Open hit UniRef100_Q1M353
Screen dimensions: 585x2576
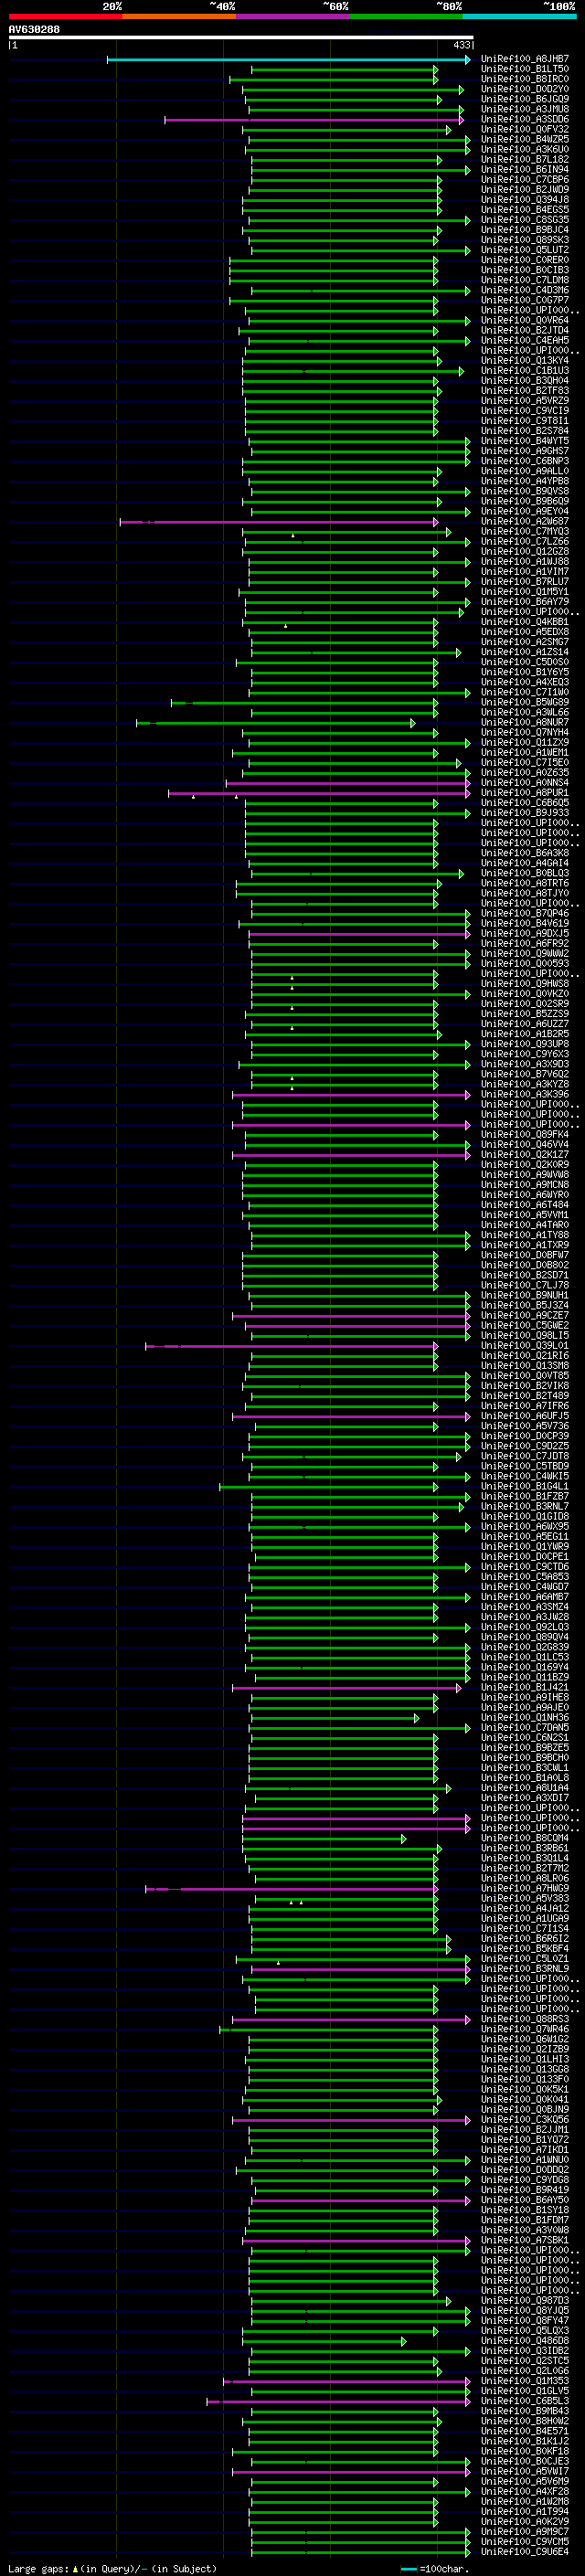[525, 2381]
